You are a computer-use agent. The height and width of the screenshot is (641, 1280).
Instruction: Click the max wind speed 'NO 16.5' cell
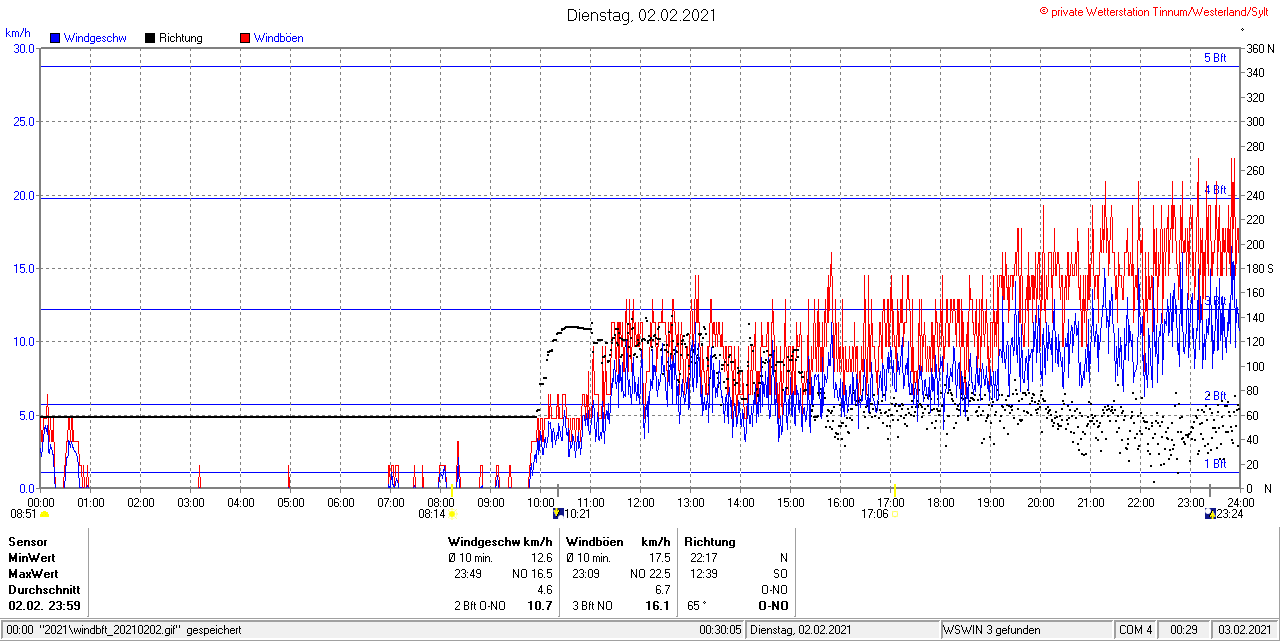pyautogui.click(x=532, y=574)
